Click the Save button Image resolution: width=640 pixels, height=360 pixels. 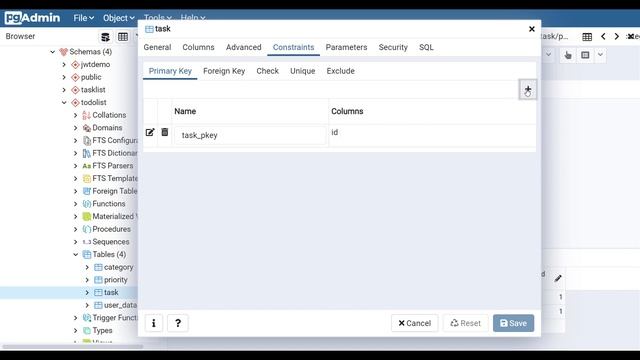(x=513, y=323)
